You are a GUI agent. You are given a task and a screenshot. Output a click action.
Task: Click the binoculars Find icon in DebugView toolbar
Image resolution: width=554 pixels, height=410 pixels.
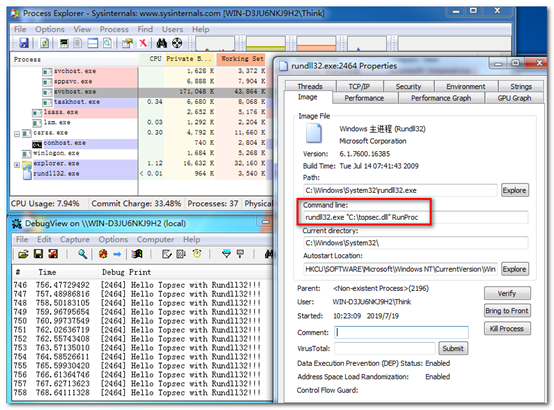(269, 254)
